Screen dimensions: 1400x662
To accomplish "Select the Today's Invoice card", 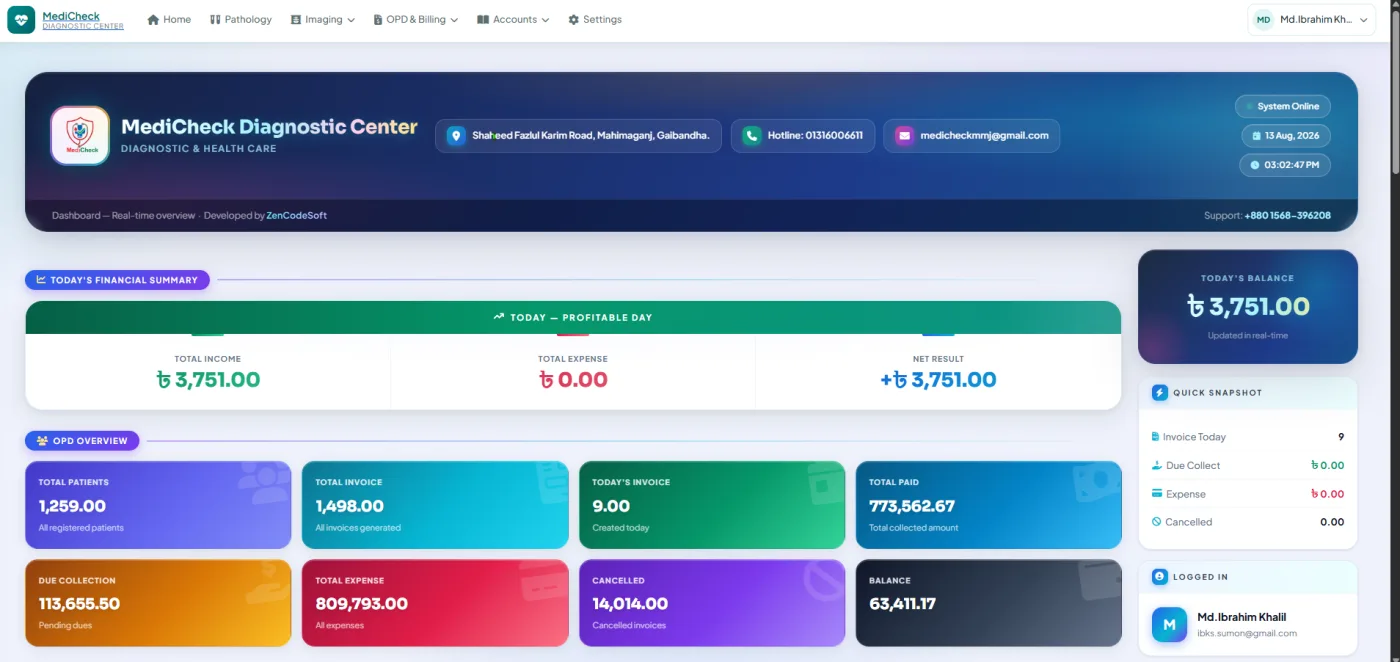I will point(712,505).
